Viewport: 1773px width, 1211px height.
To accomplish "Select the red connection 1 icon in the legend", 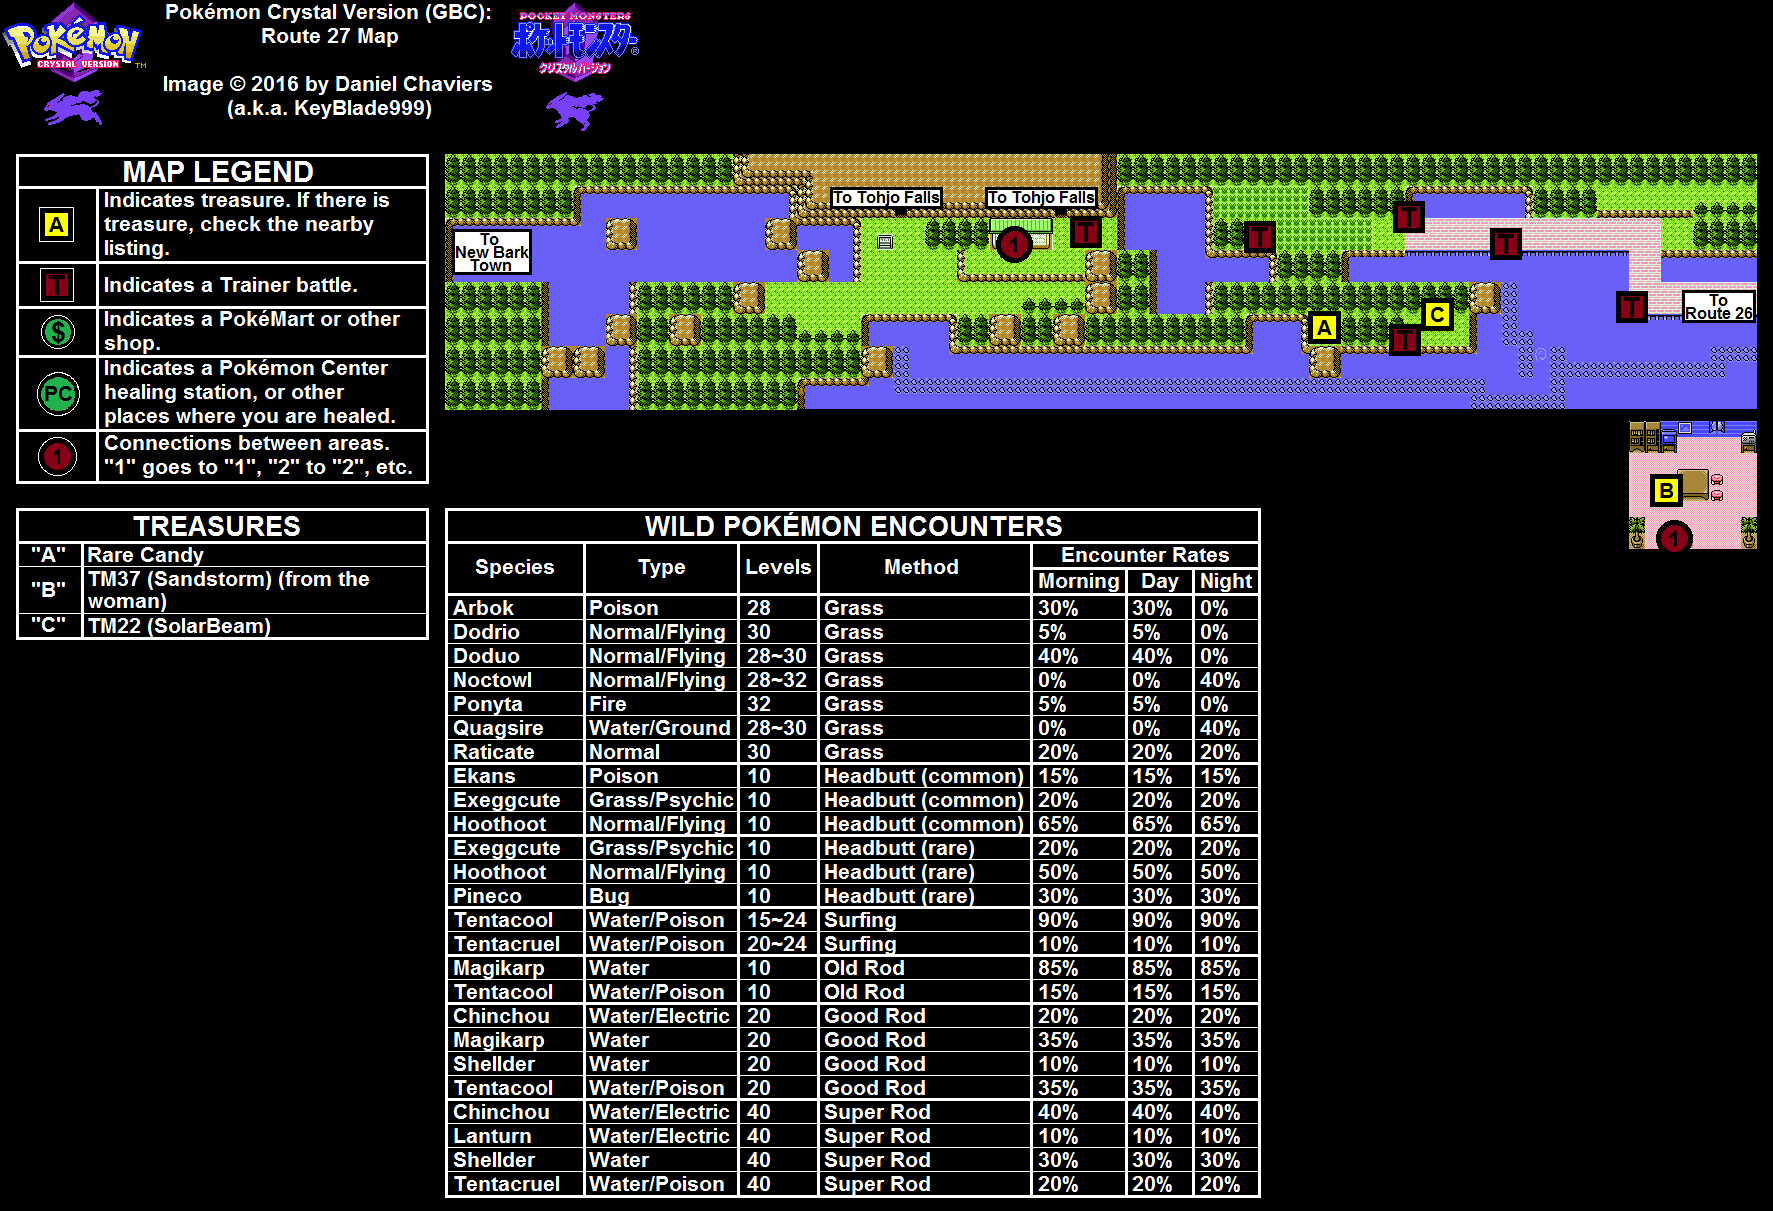I will 57,457.
